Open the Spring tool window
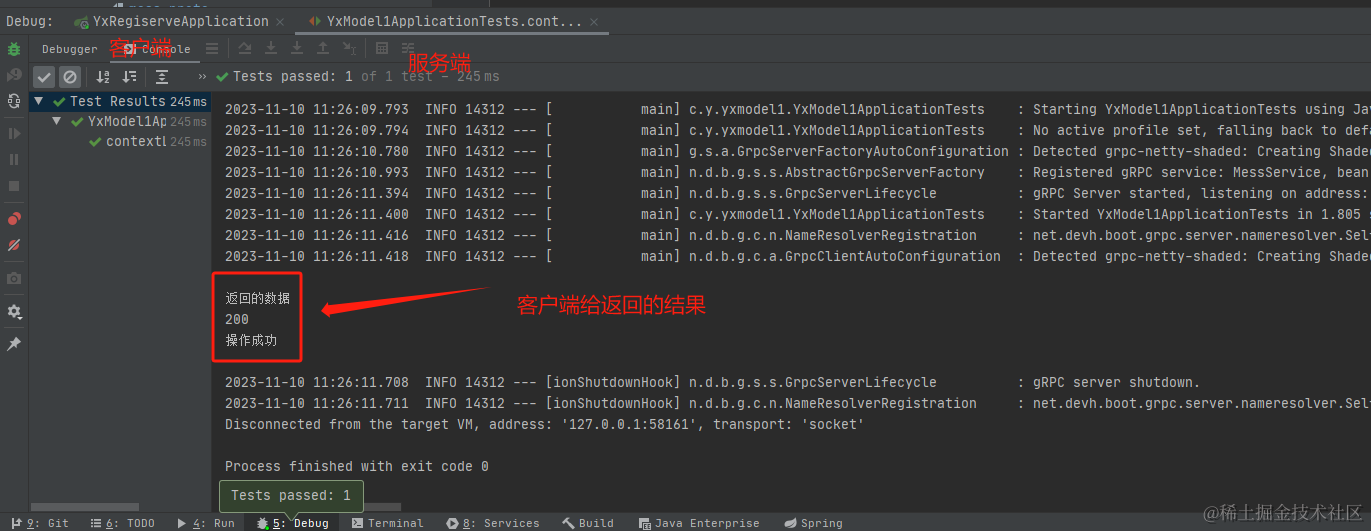Viewport: 1371px width, 531px height. click(814, 523)
